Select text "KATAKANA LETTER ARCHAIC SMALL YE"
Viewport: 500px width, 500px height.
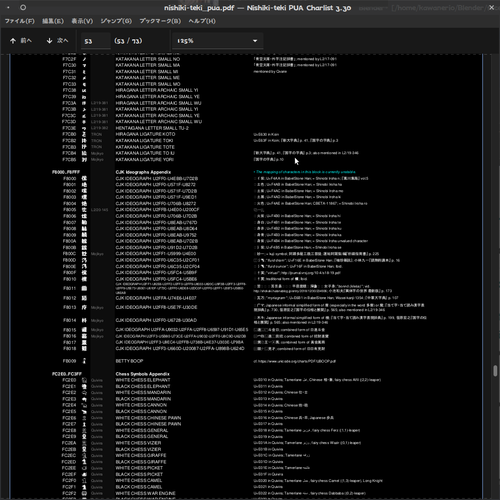(x=158, y=115)
